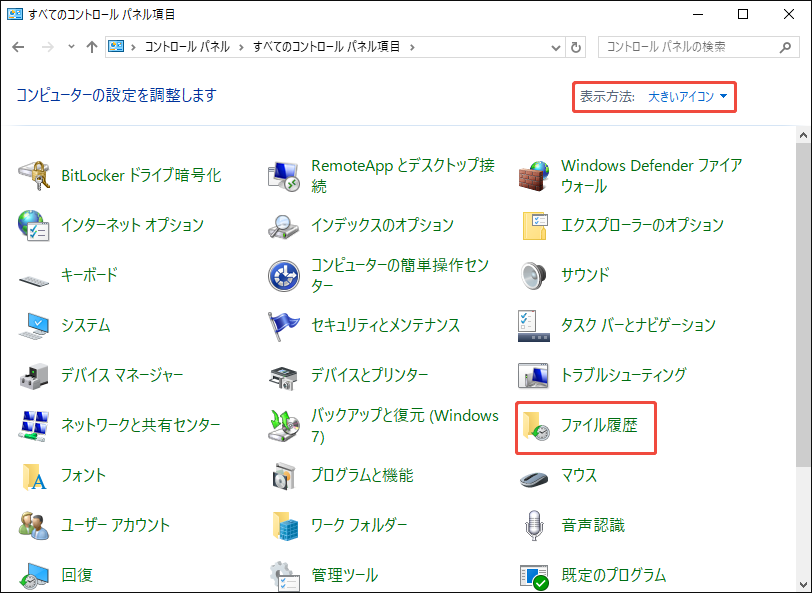
Task: Open the 管理ツール link
Action: 344,575
